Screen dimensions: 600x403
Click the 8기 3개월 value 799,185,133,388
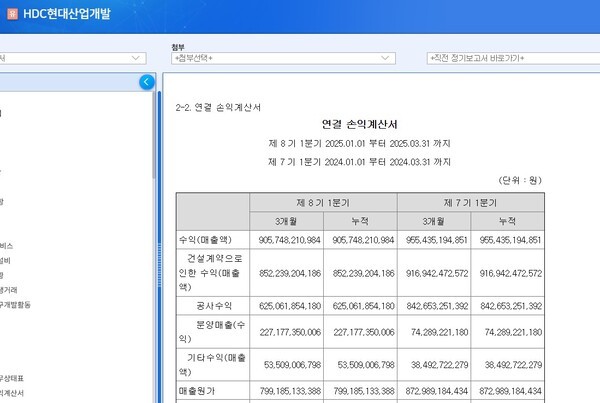tap(290, 391)
